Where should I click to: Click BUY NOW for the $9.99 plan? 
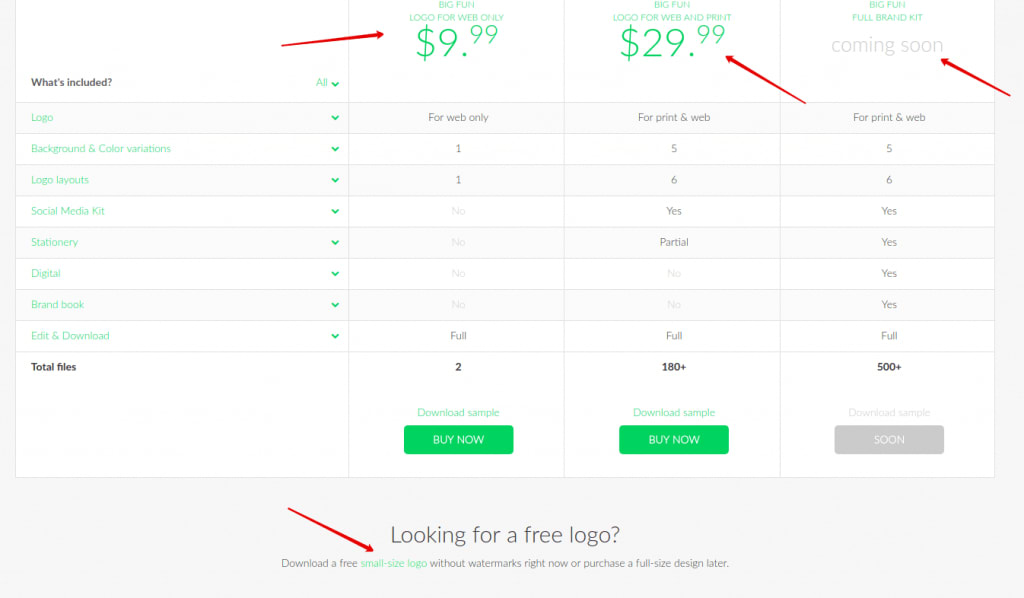(x=458, y=439)
